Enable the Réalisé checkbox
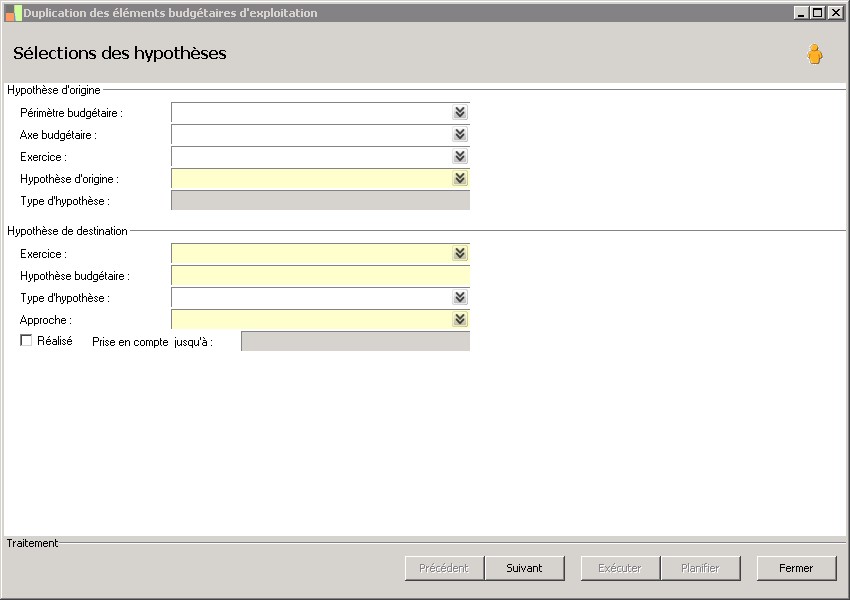Screen dimensions: 850x600 tap(26, 341)
